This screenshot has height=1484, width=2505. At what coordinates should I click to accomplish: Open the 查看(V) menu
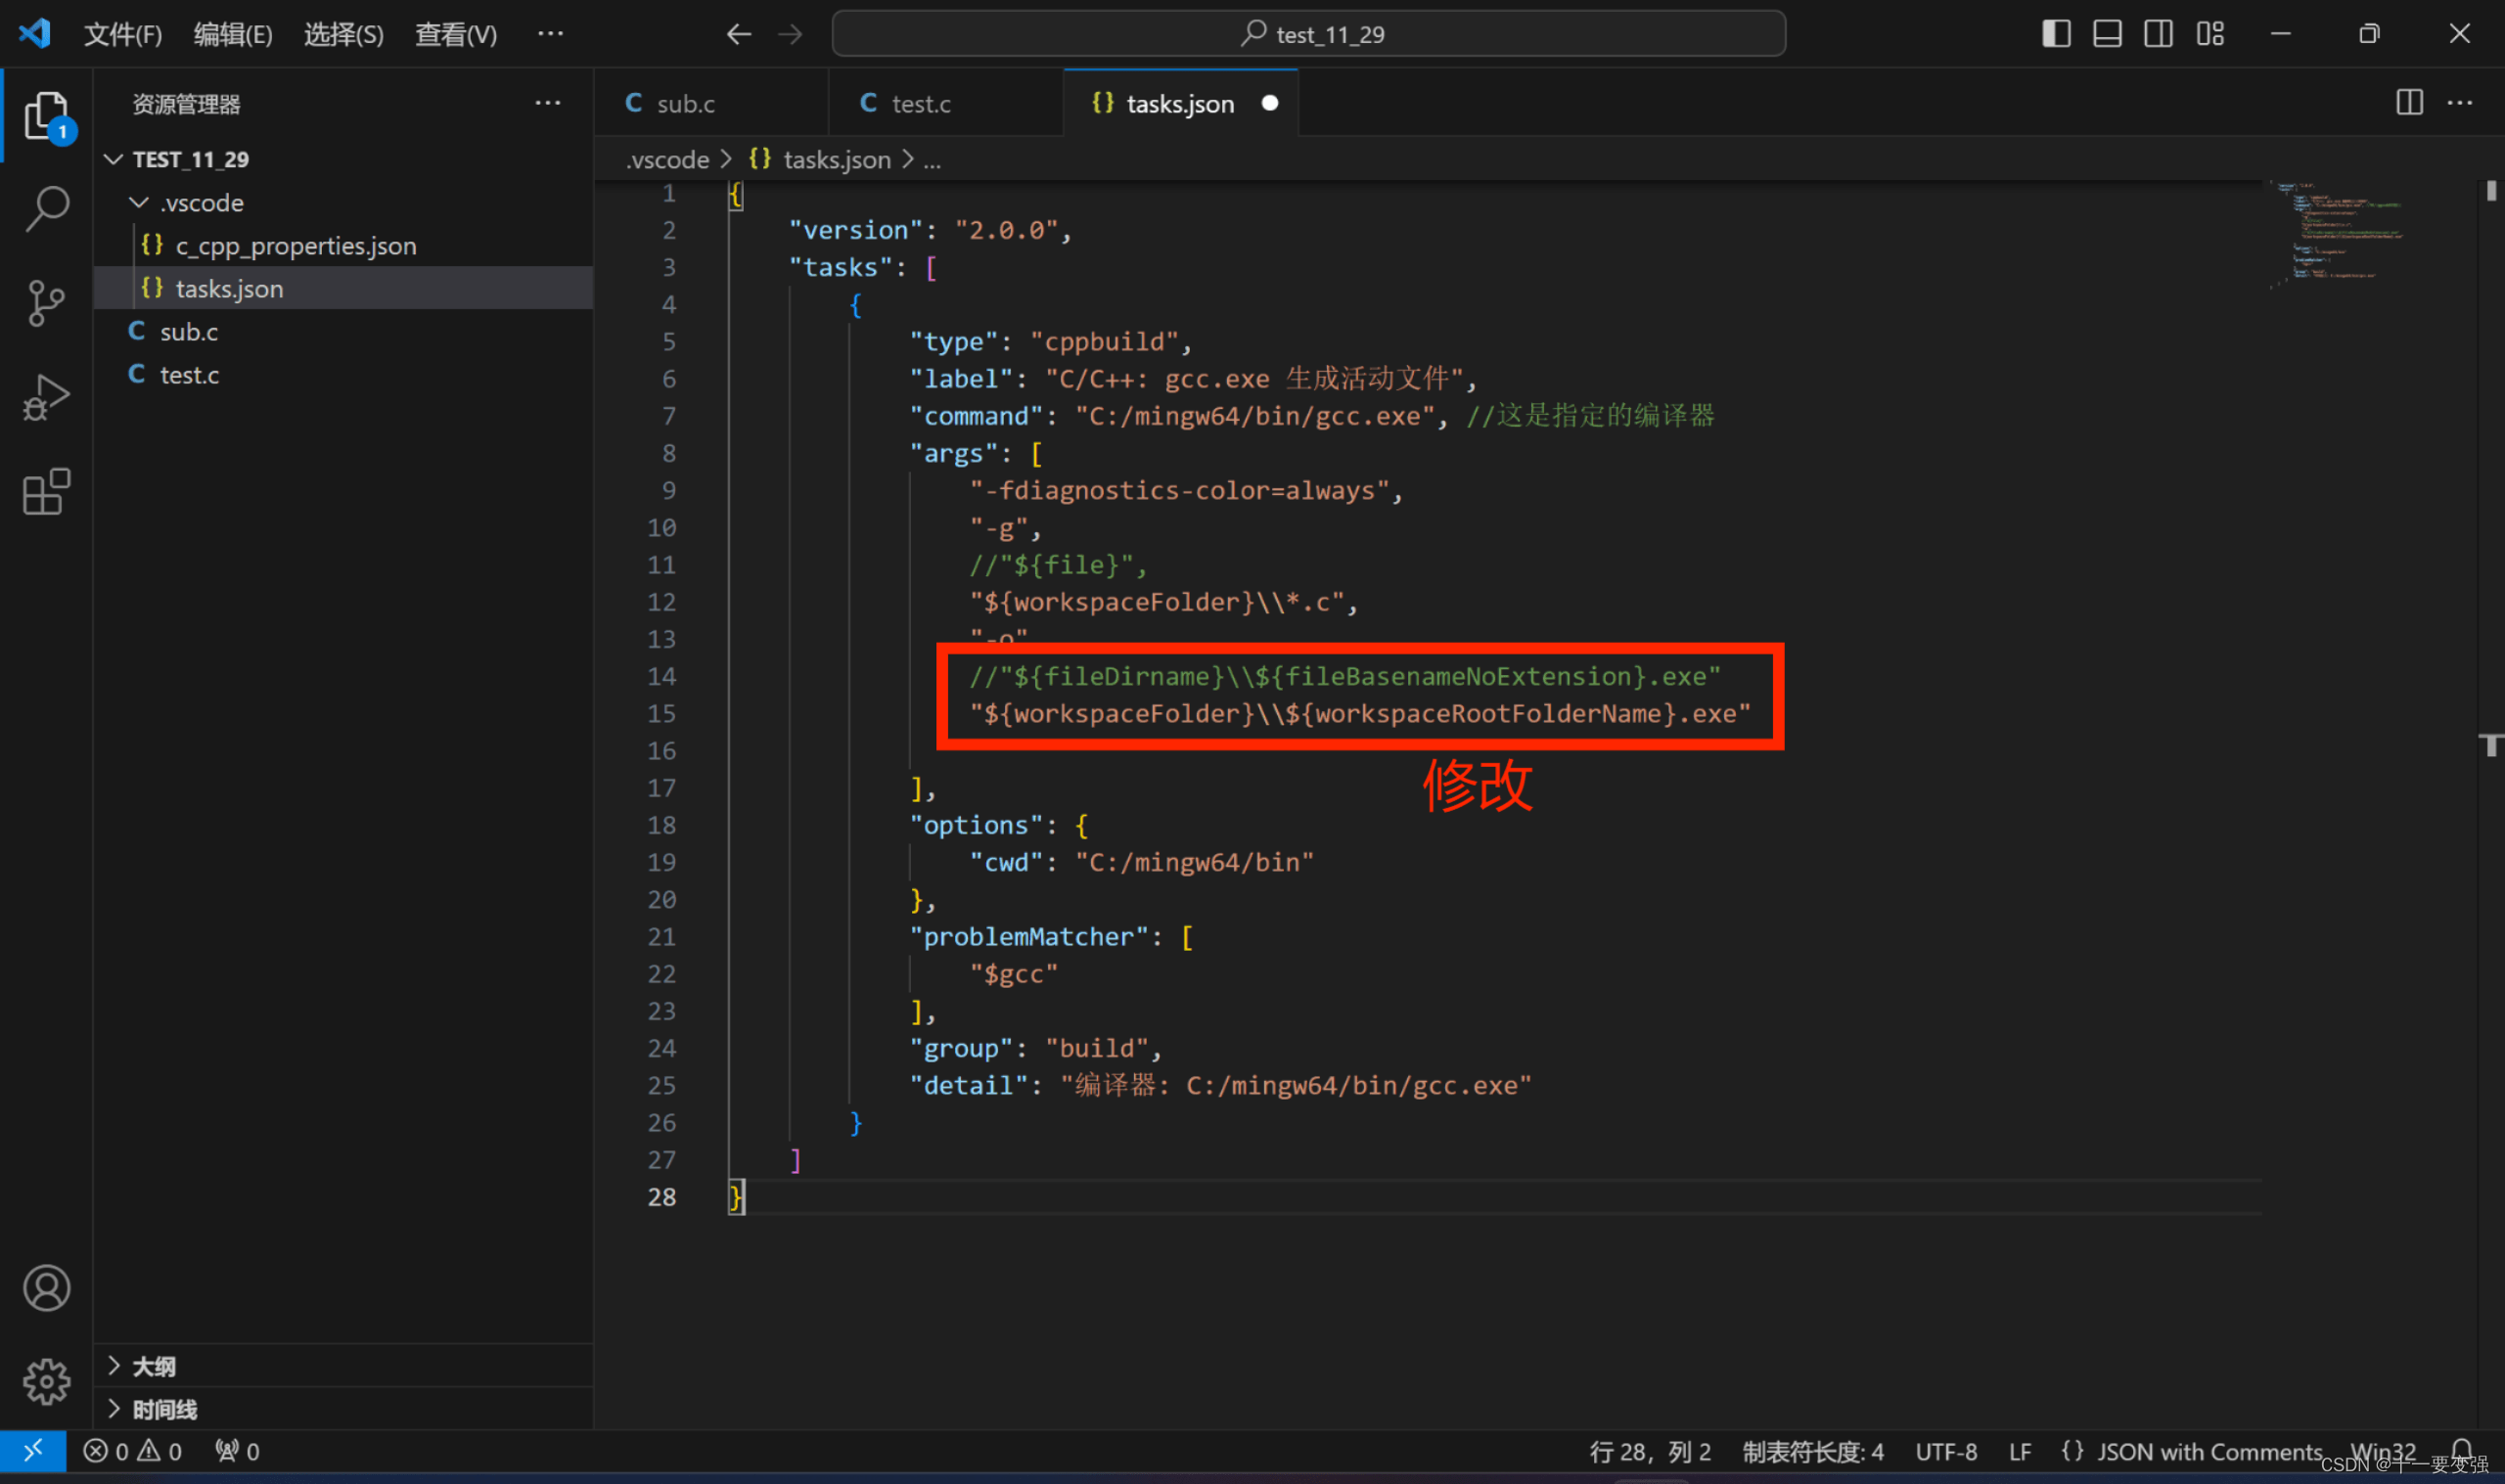click(x=456, y=34)
